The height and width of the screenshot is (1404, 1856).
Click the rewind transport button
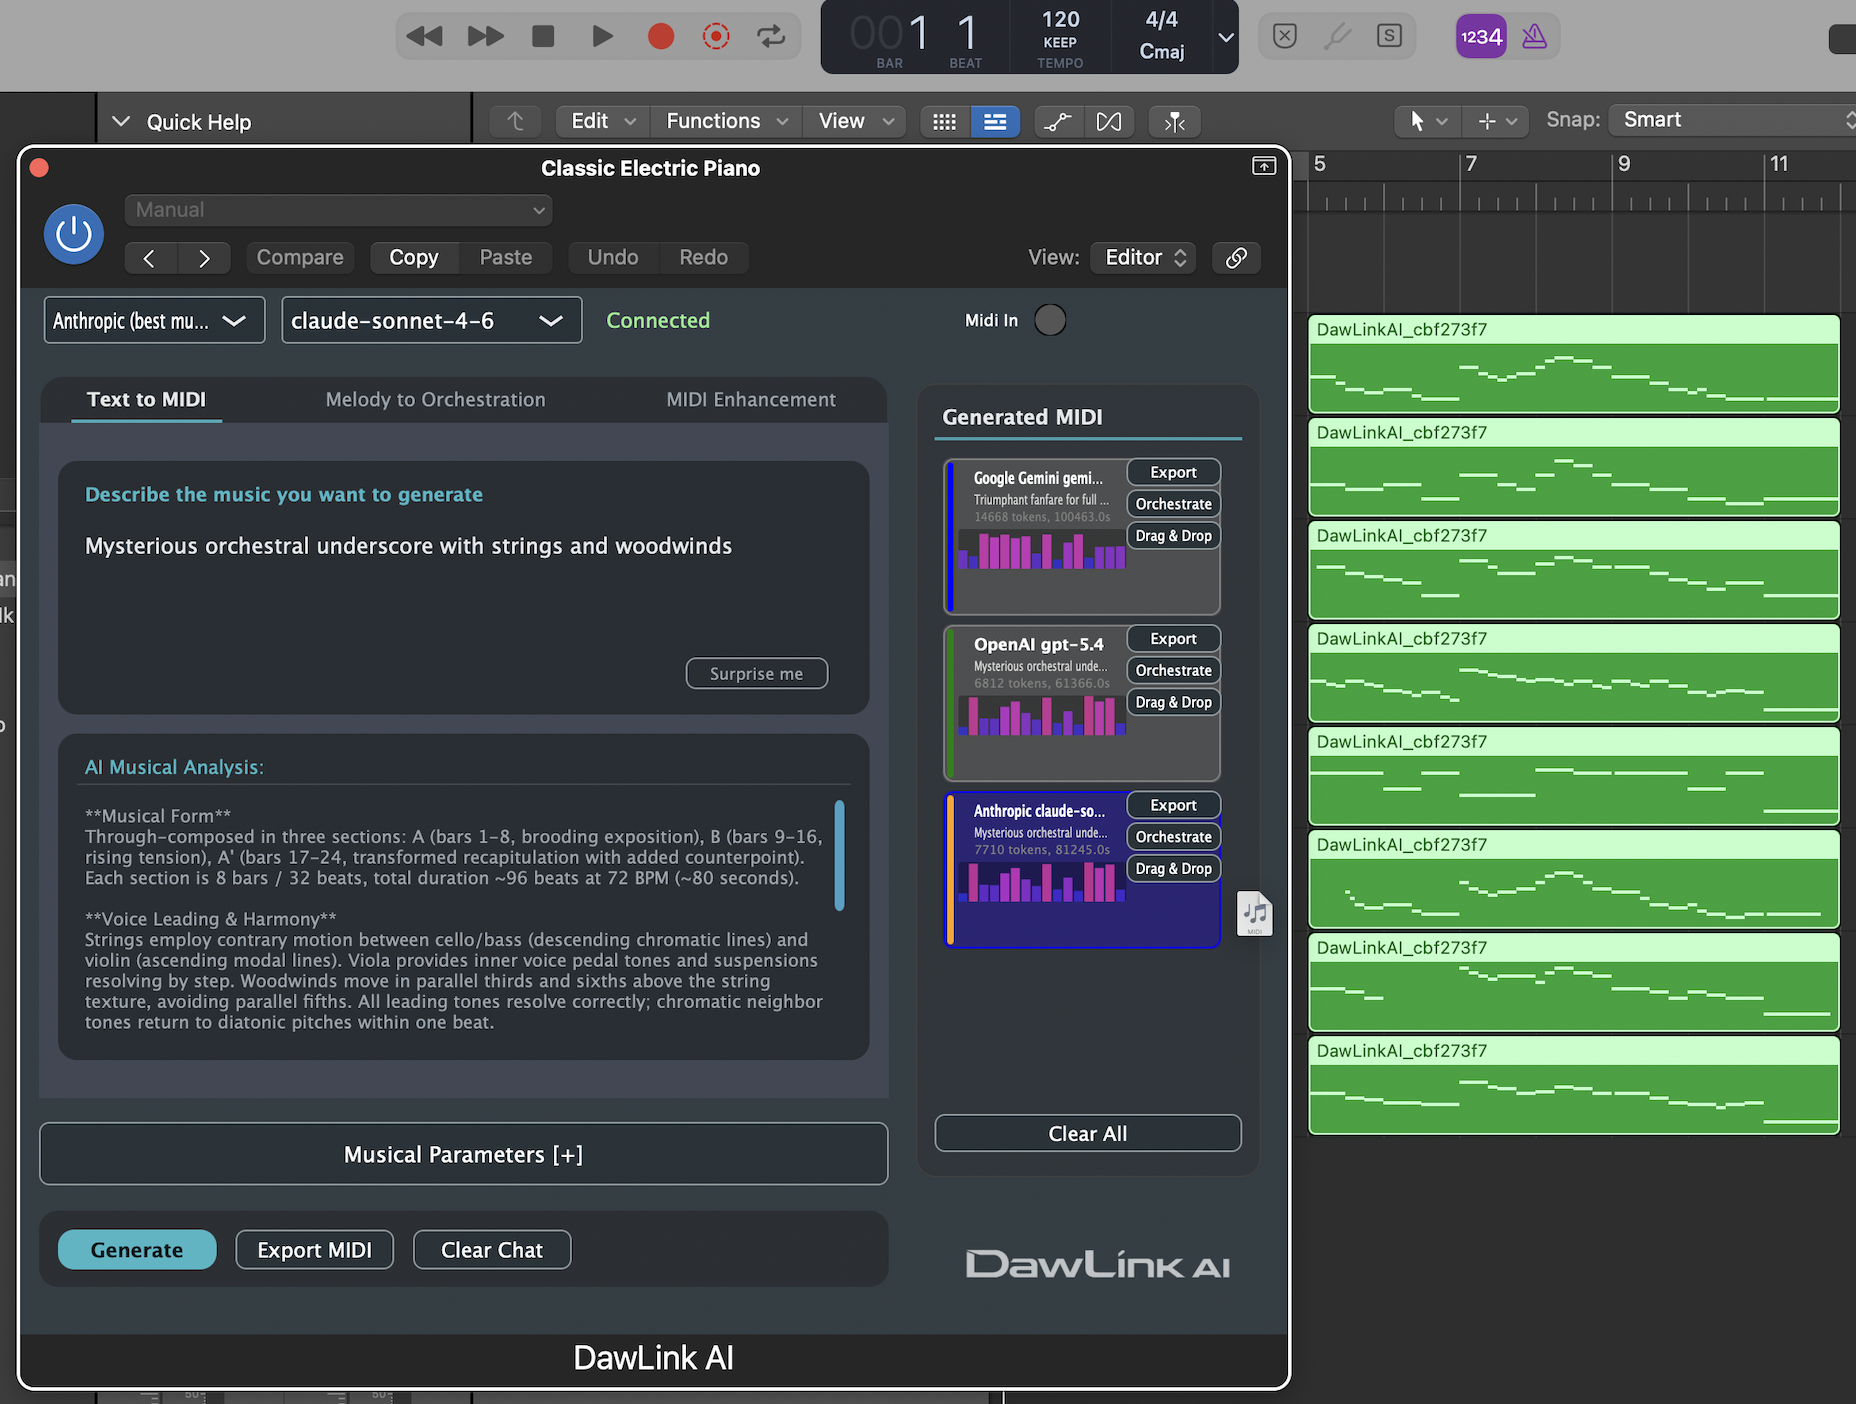424,37
